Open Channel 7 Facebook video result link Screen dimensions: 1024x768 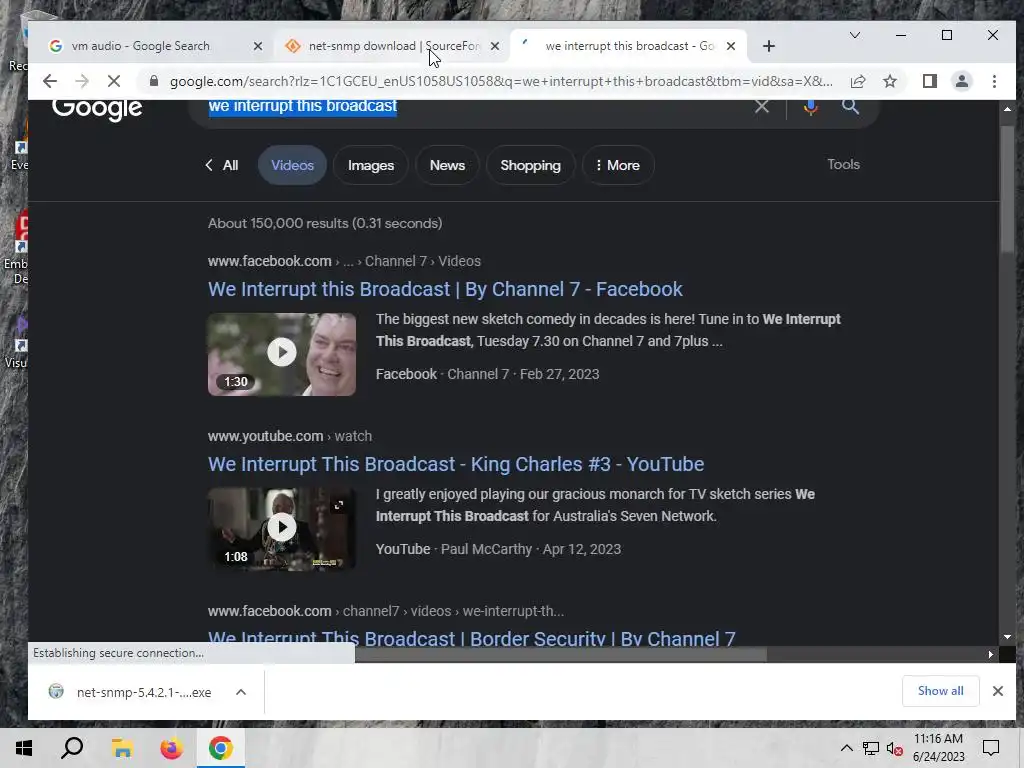tap(445, 289)
